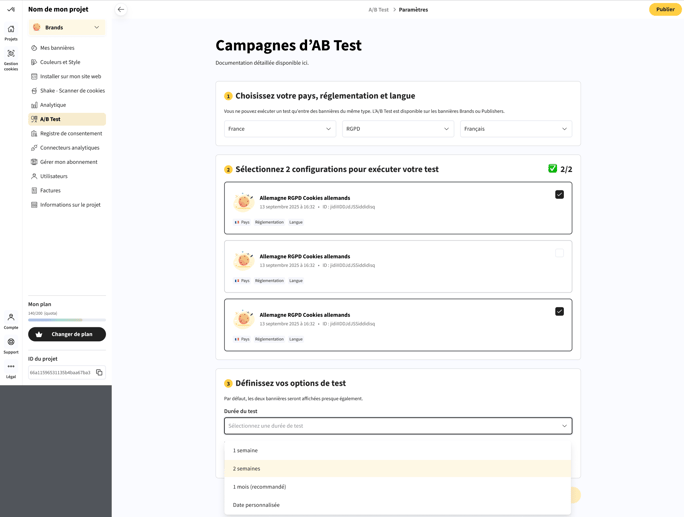The image size is (684, 517).
Task: Click the Connecteurs analytiques icon
Action: point(34,148)
